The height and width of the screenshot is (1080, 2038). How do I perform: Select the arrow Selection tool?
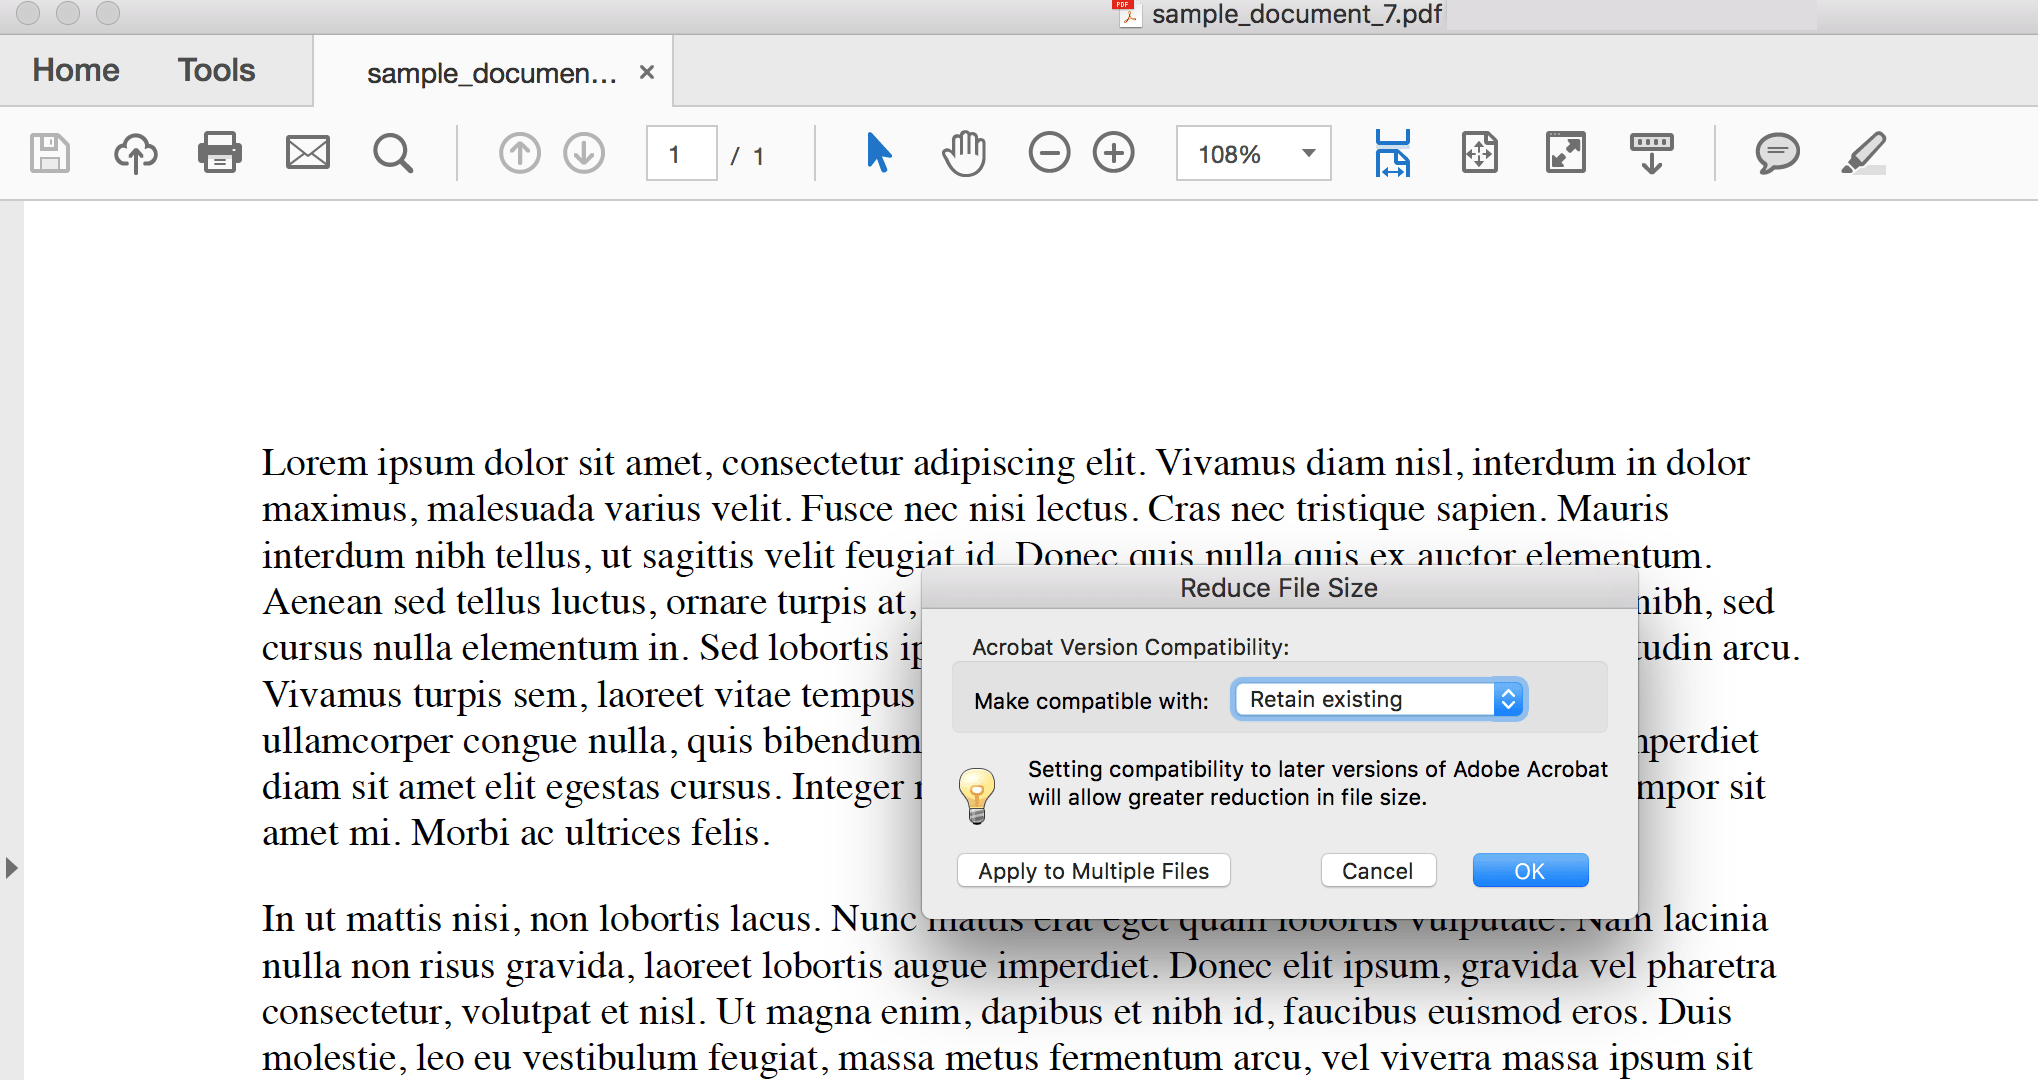[x=878, y=154]
